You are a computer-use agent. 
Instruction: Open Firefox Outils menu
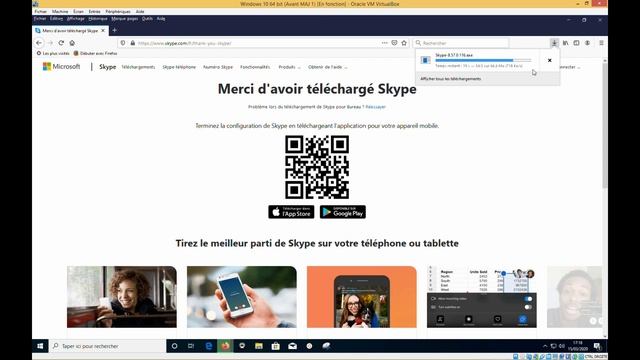147,19
